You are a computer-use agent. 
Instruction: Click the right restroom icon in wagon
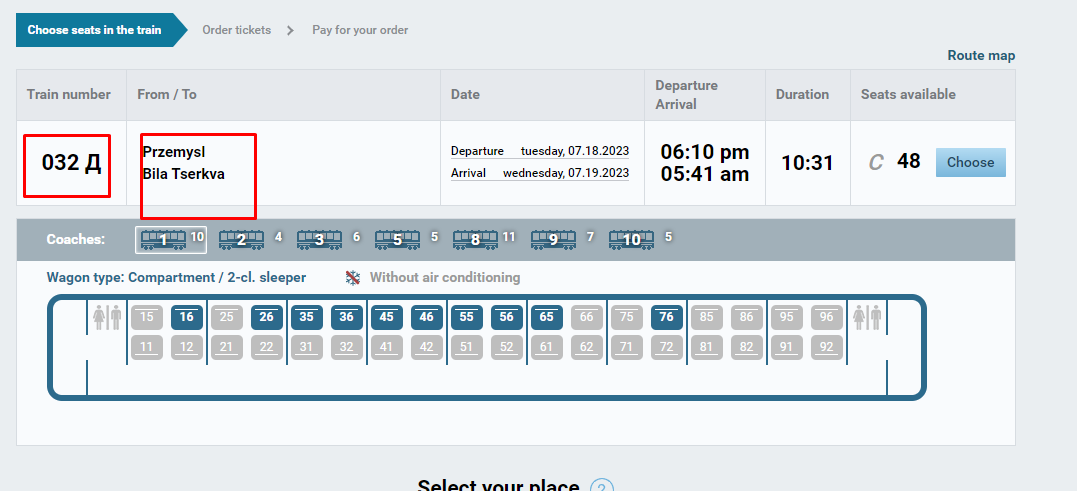(x=867, y=318)
